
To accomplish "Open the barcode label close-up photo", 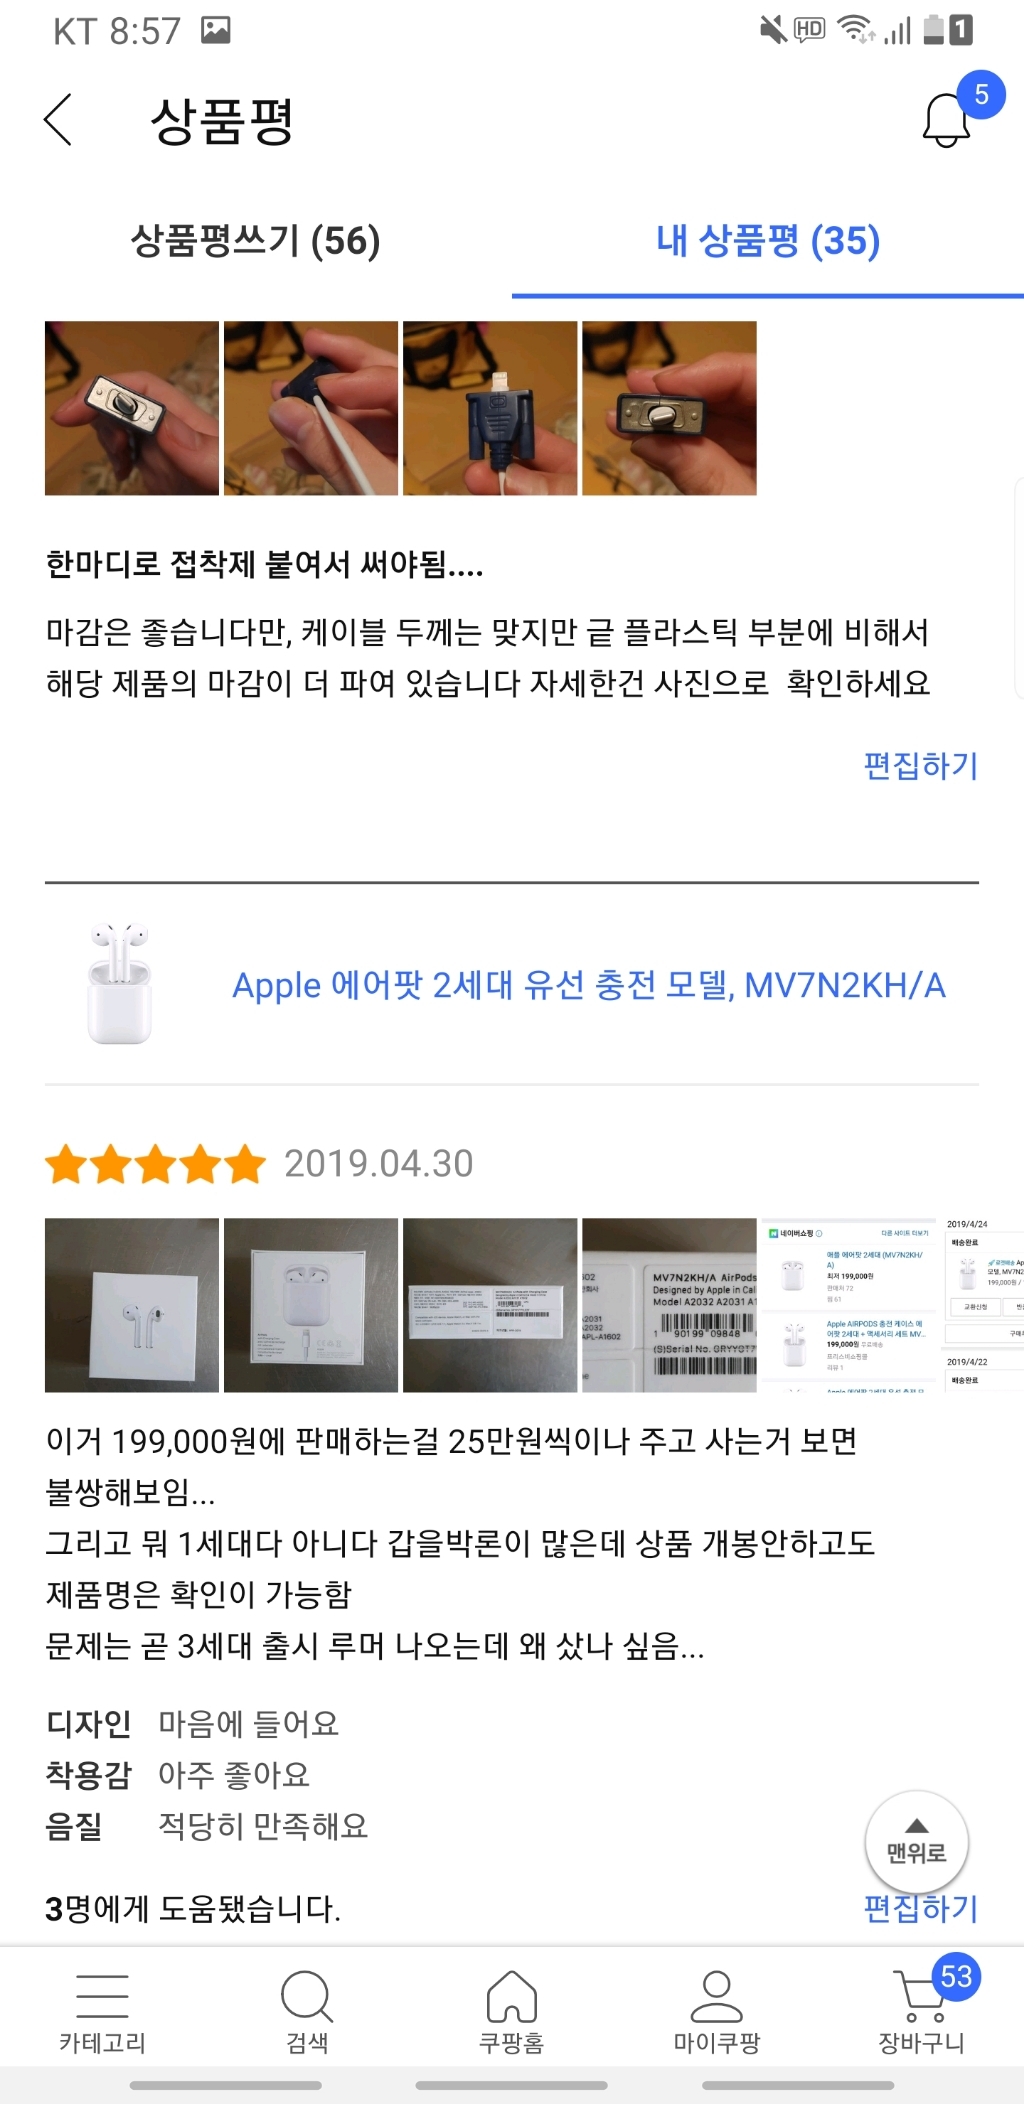I will click(x=669, y=1305).
